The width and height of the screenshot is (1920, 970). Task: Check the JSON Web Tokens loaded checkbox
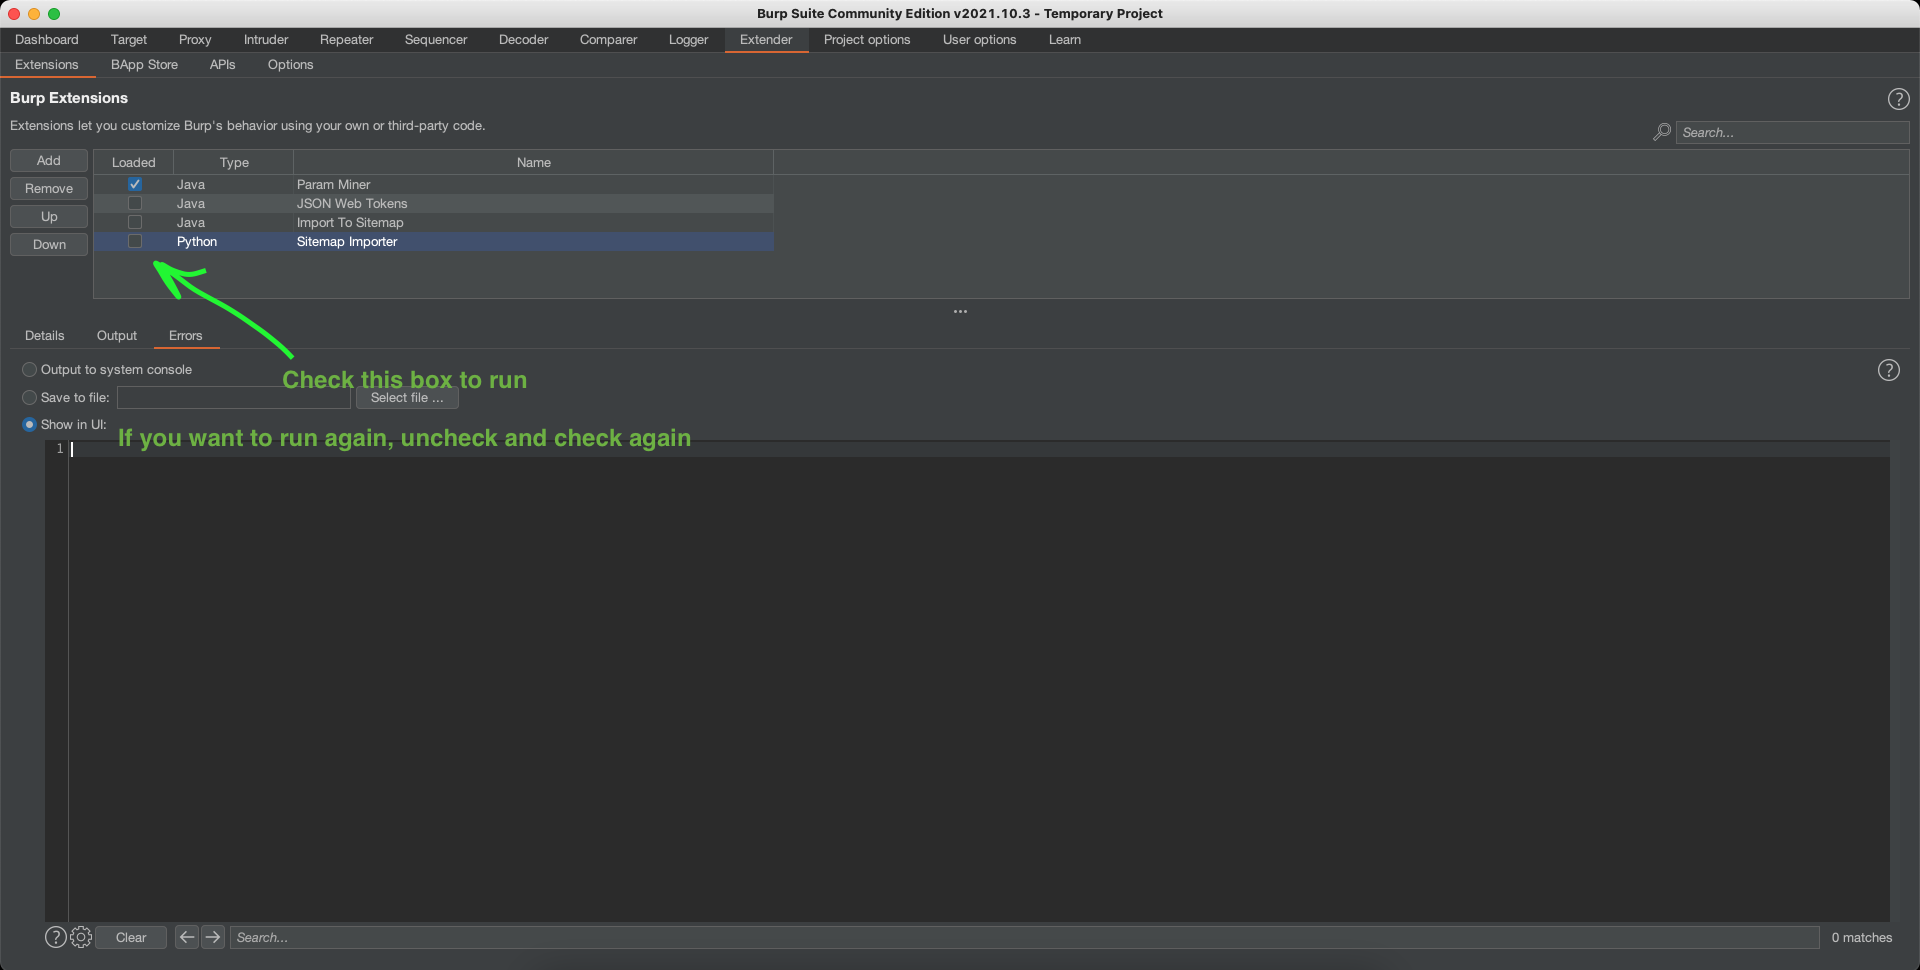point(135,203)
